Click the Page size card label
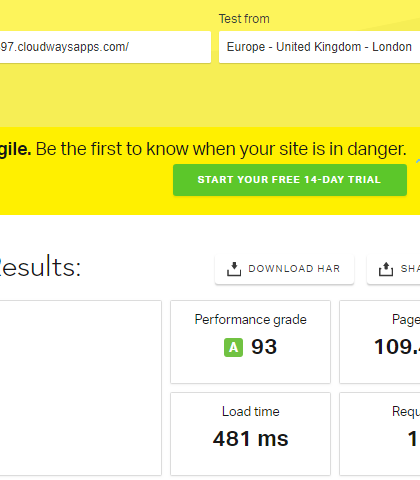 click(406, 320)
